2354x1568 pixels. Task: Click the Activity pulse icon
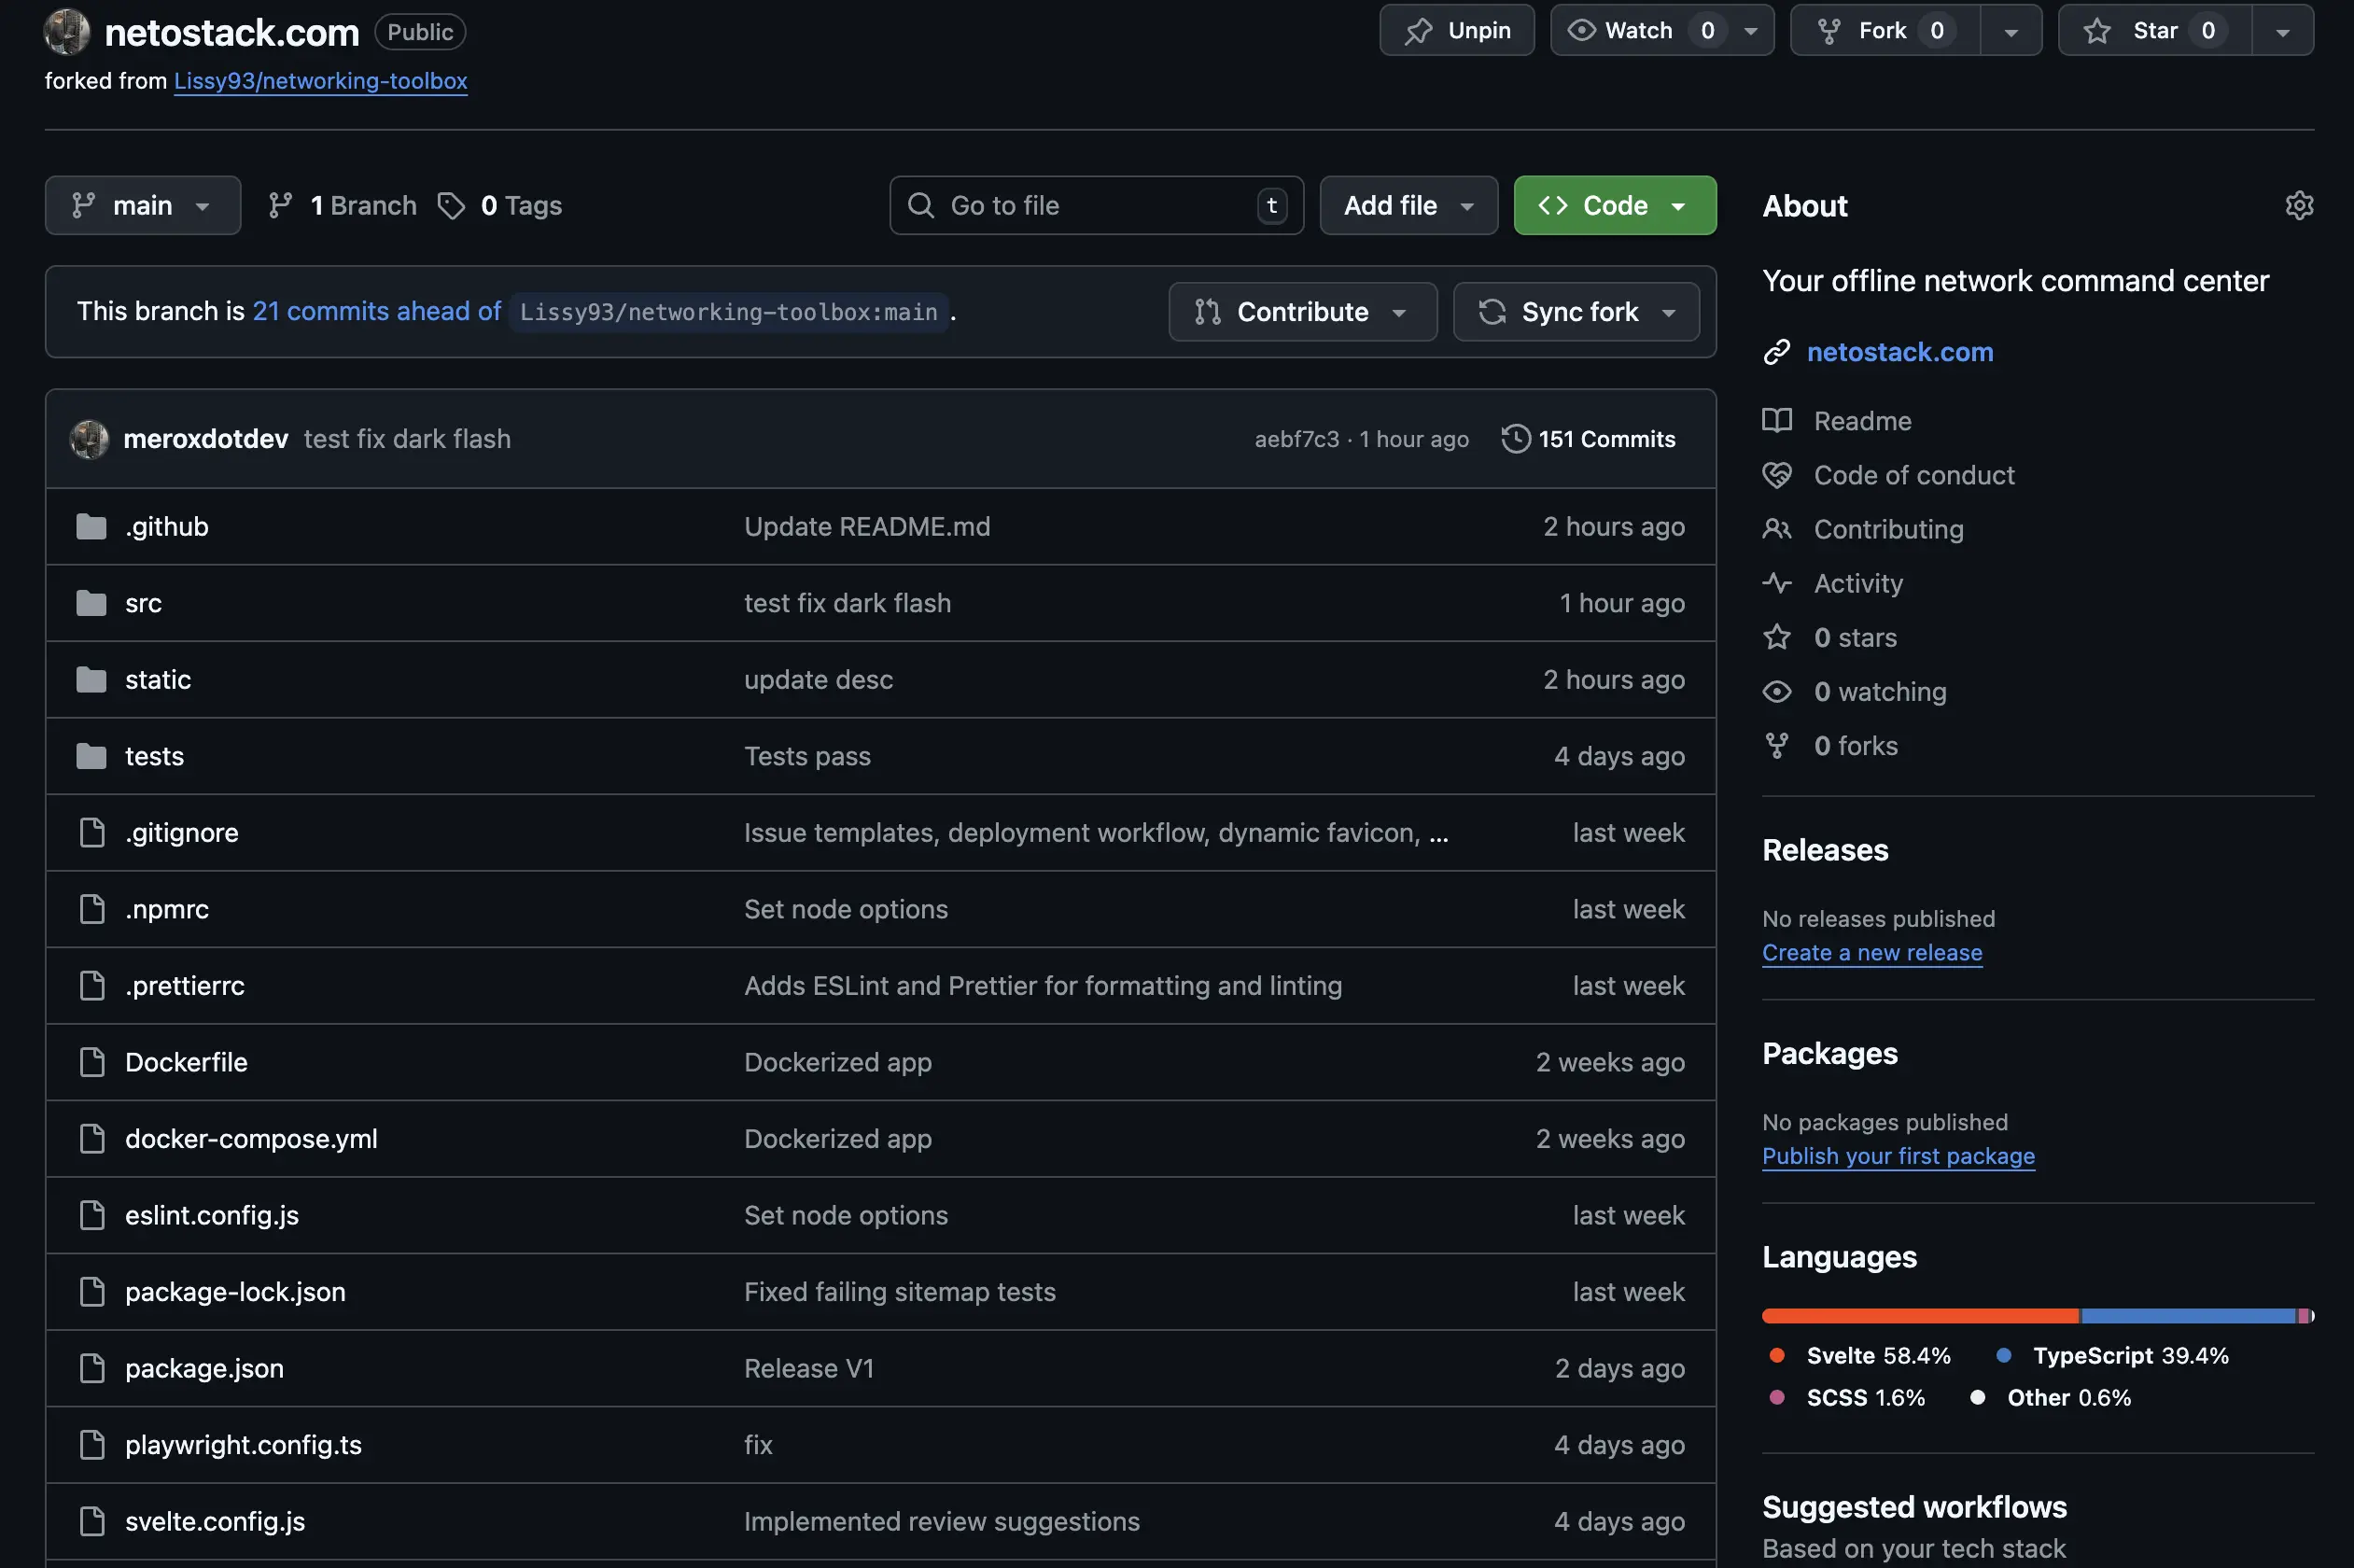(x=1777, y=583)
